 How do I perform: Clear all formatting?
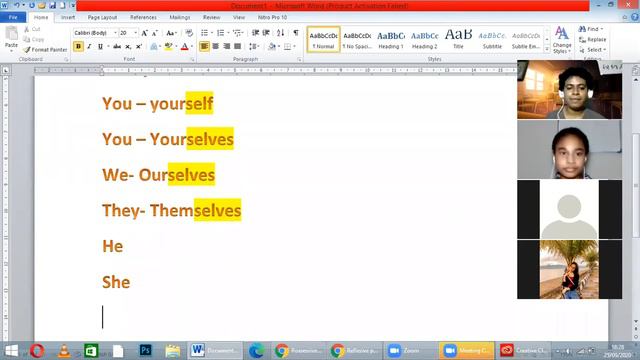[189, 33]
